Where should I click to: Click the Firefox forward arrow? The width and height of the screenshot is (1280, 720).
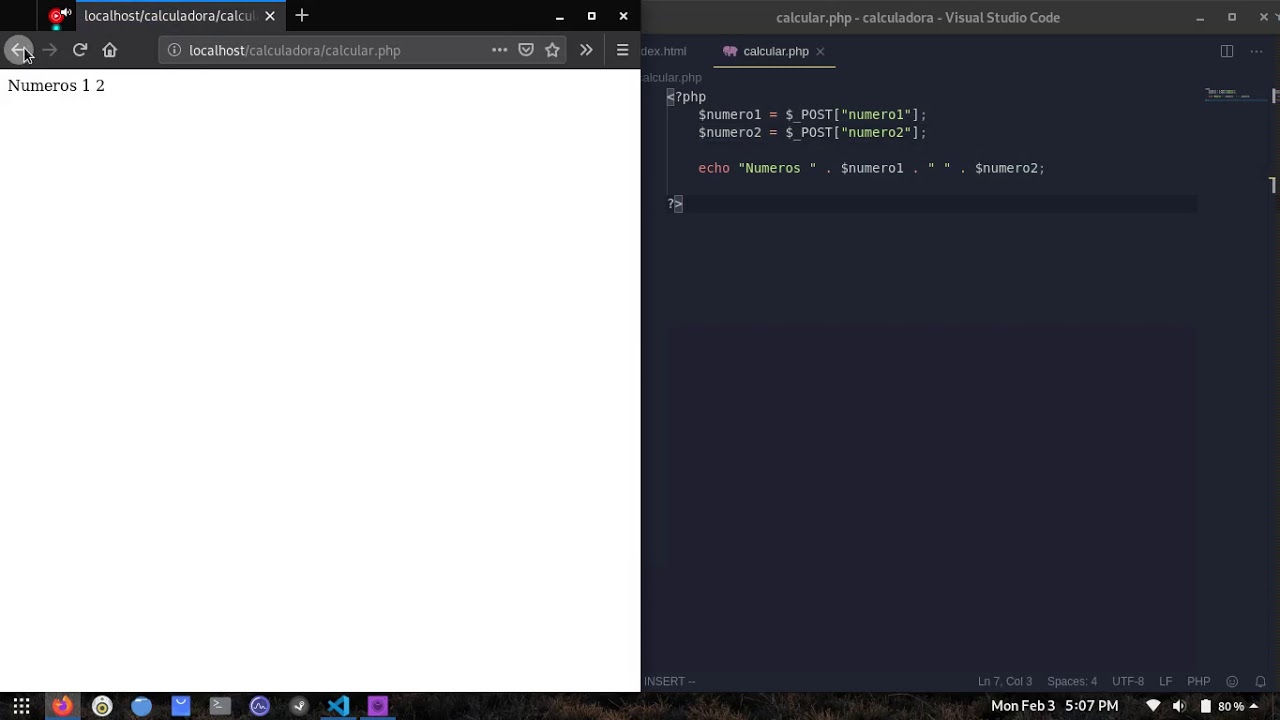49,50
